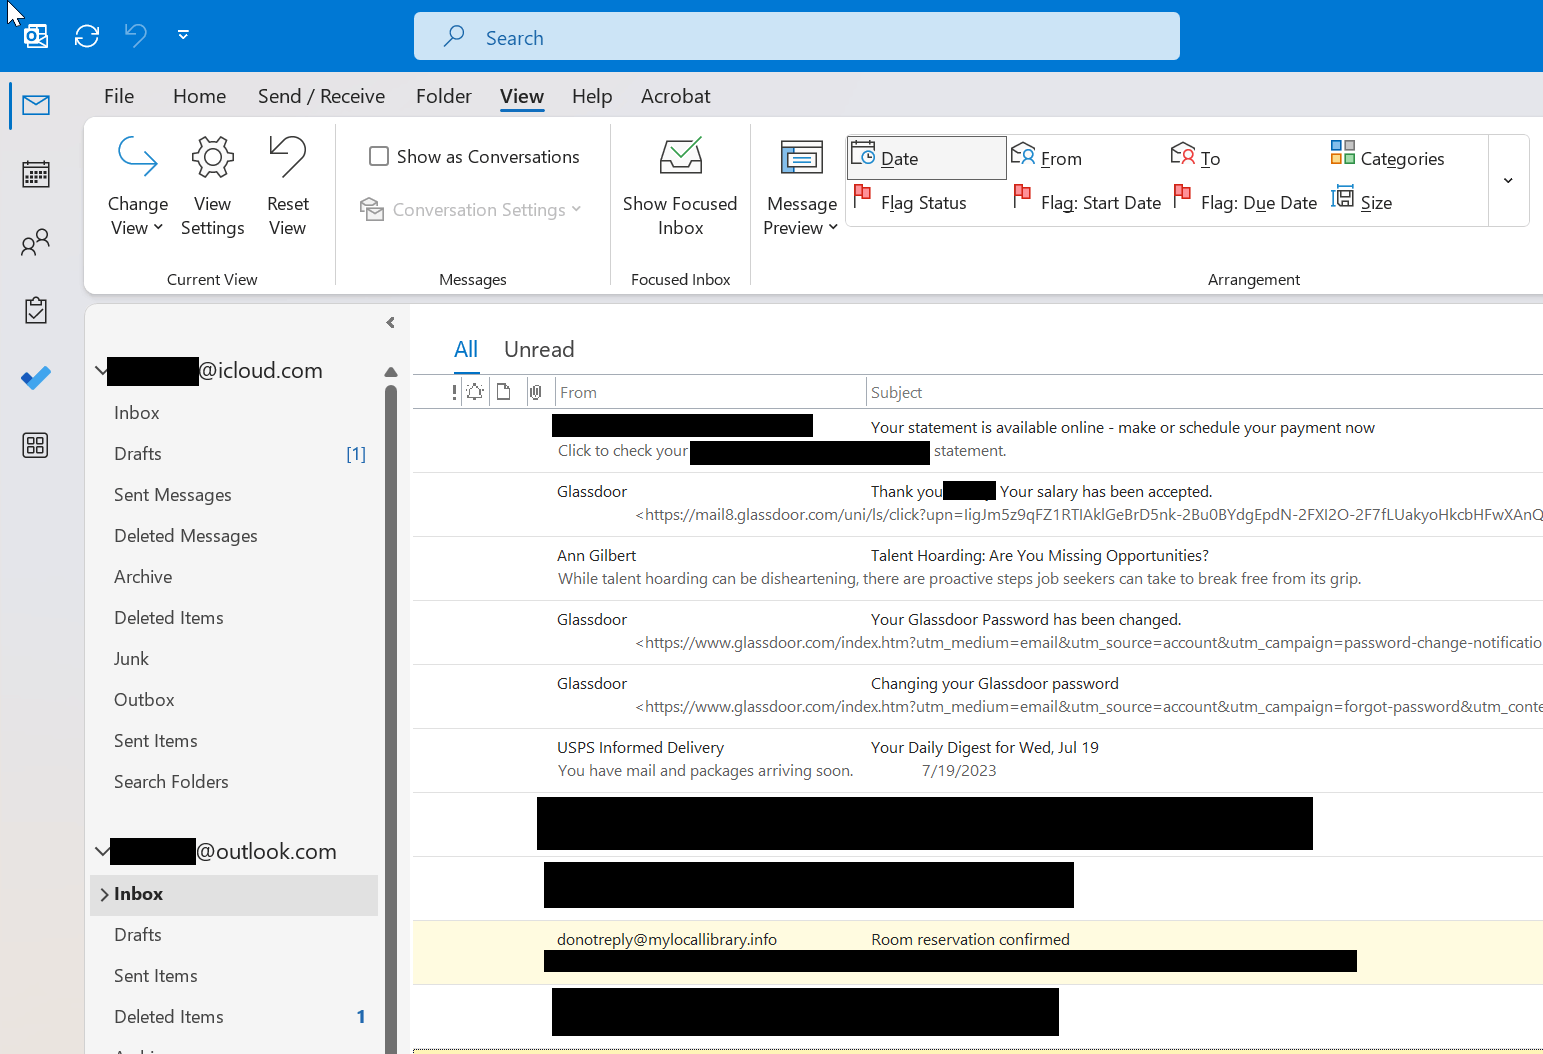Open Sent Messages folder
The image size is (1543, 1054).
coord(236,495)
